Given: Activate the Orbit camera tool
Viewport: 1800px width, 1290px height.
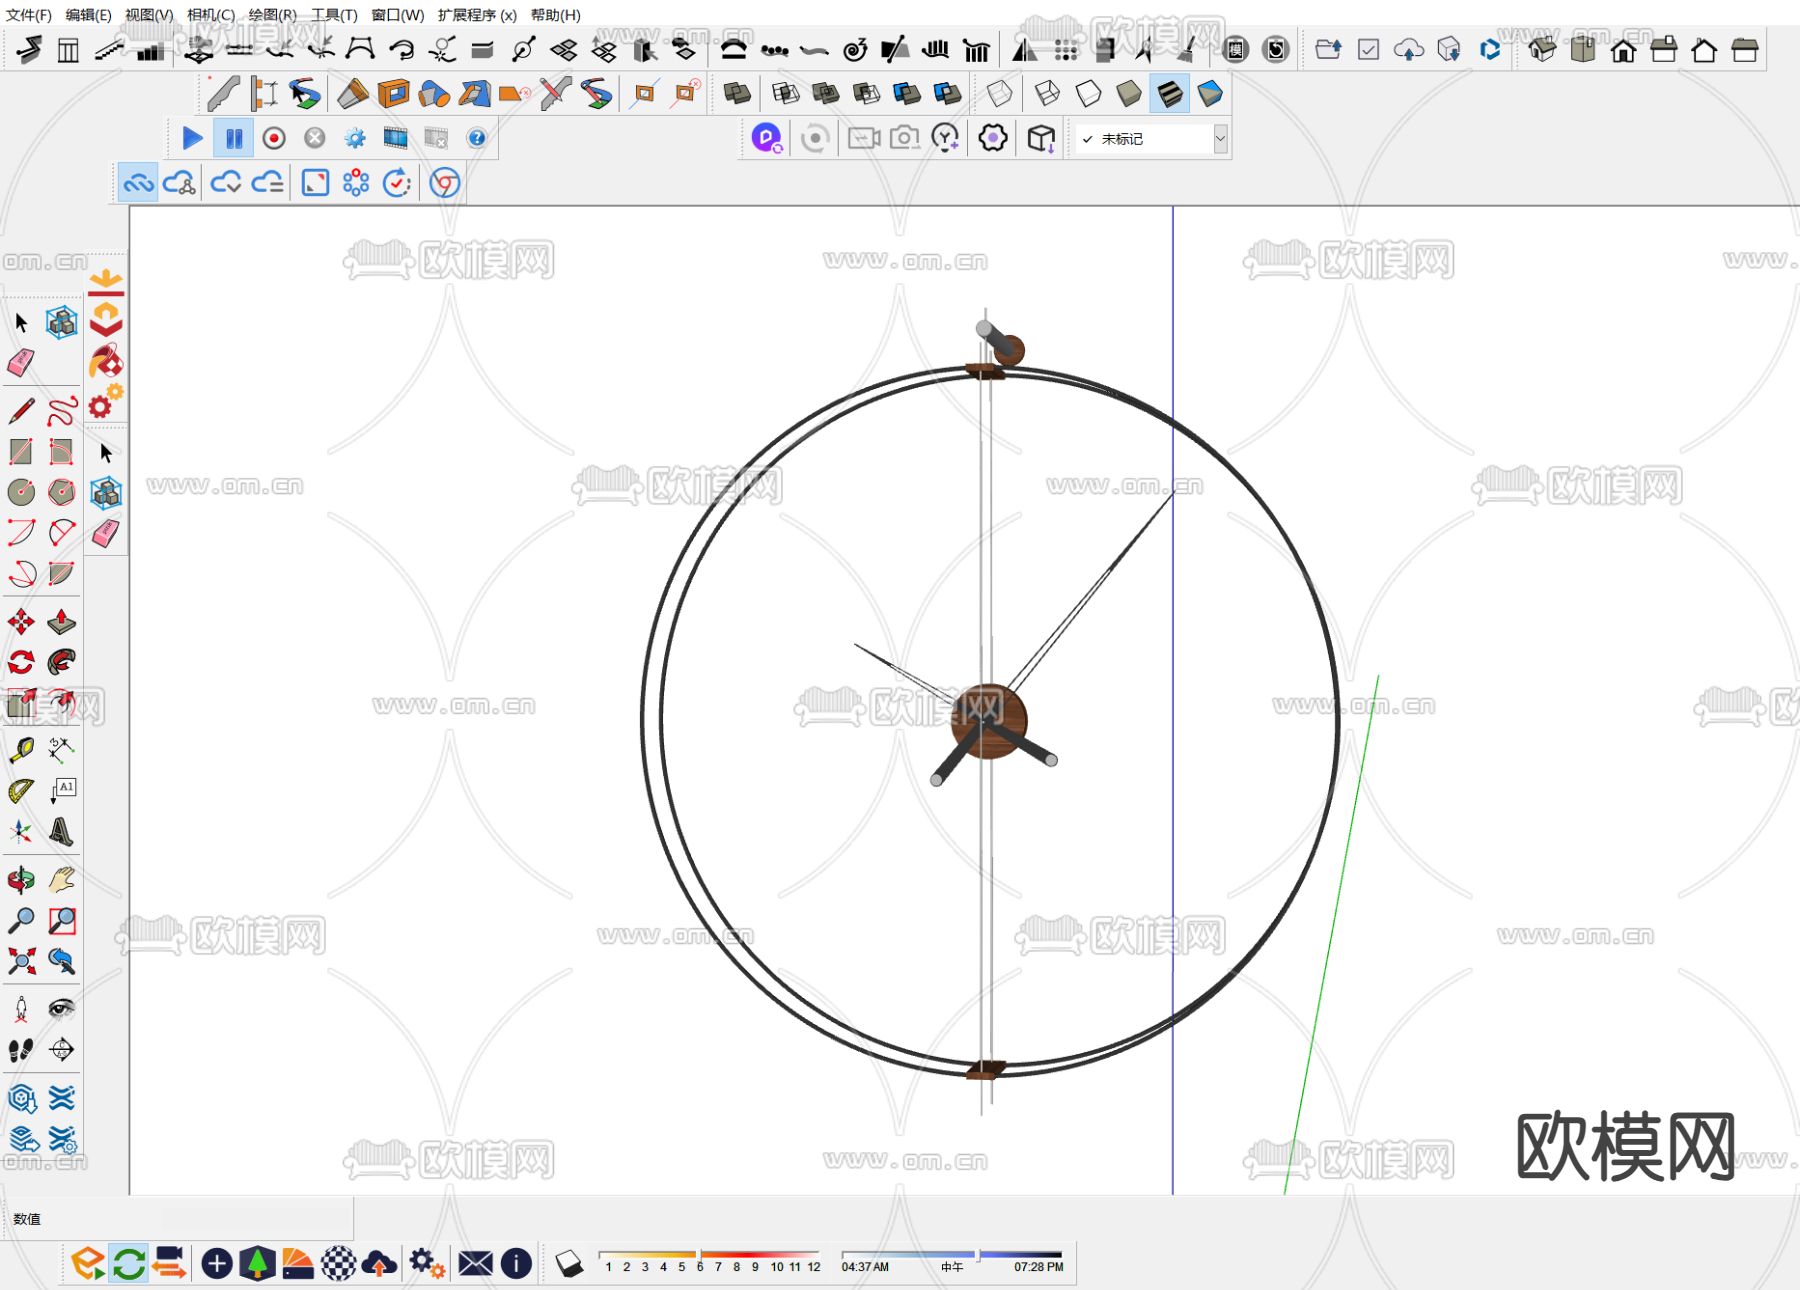Looking at the screenshot, I should [21, 880].
